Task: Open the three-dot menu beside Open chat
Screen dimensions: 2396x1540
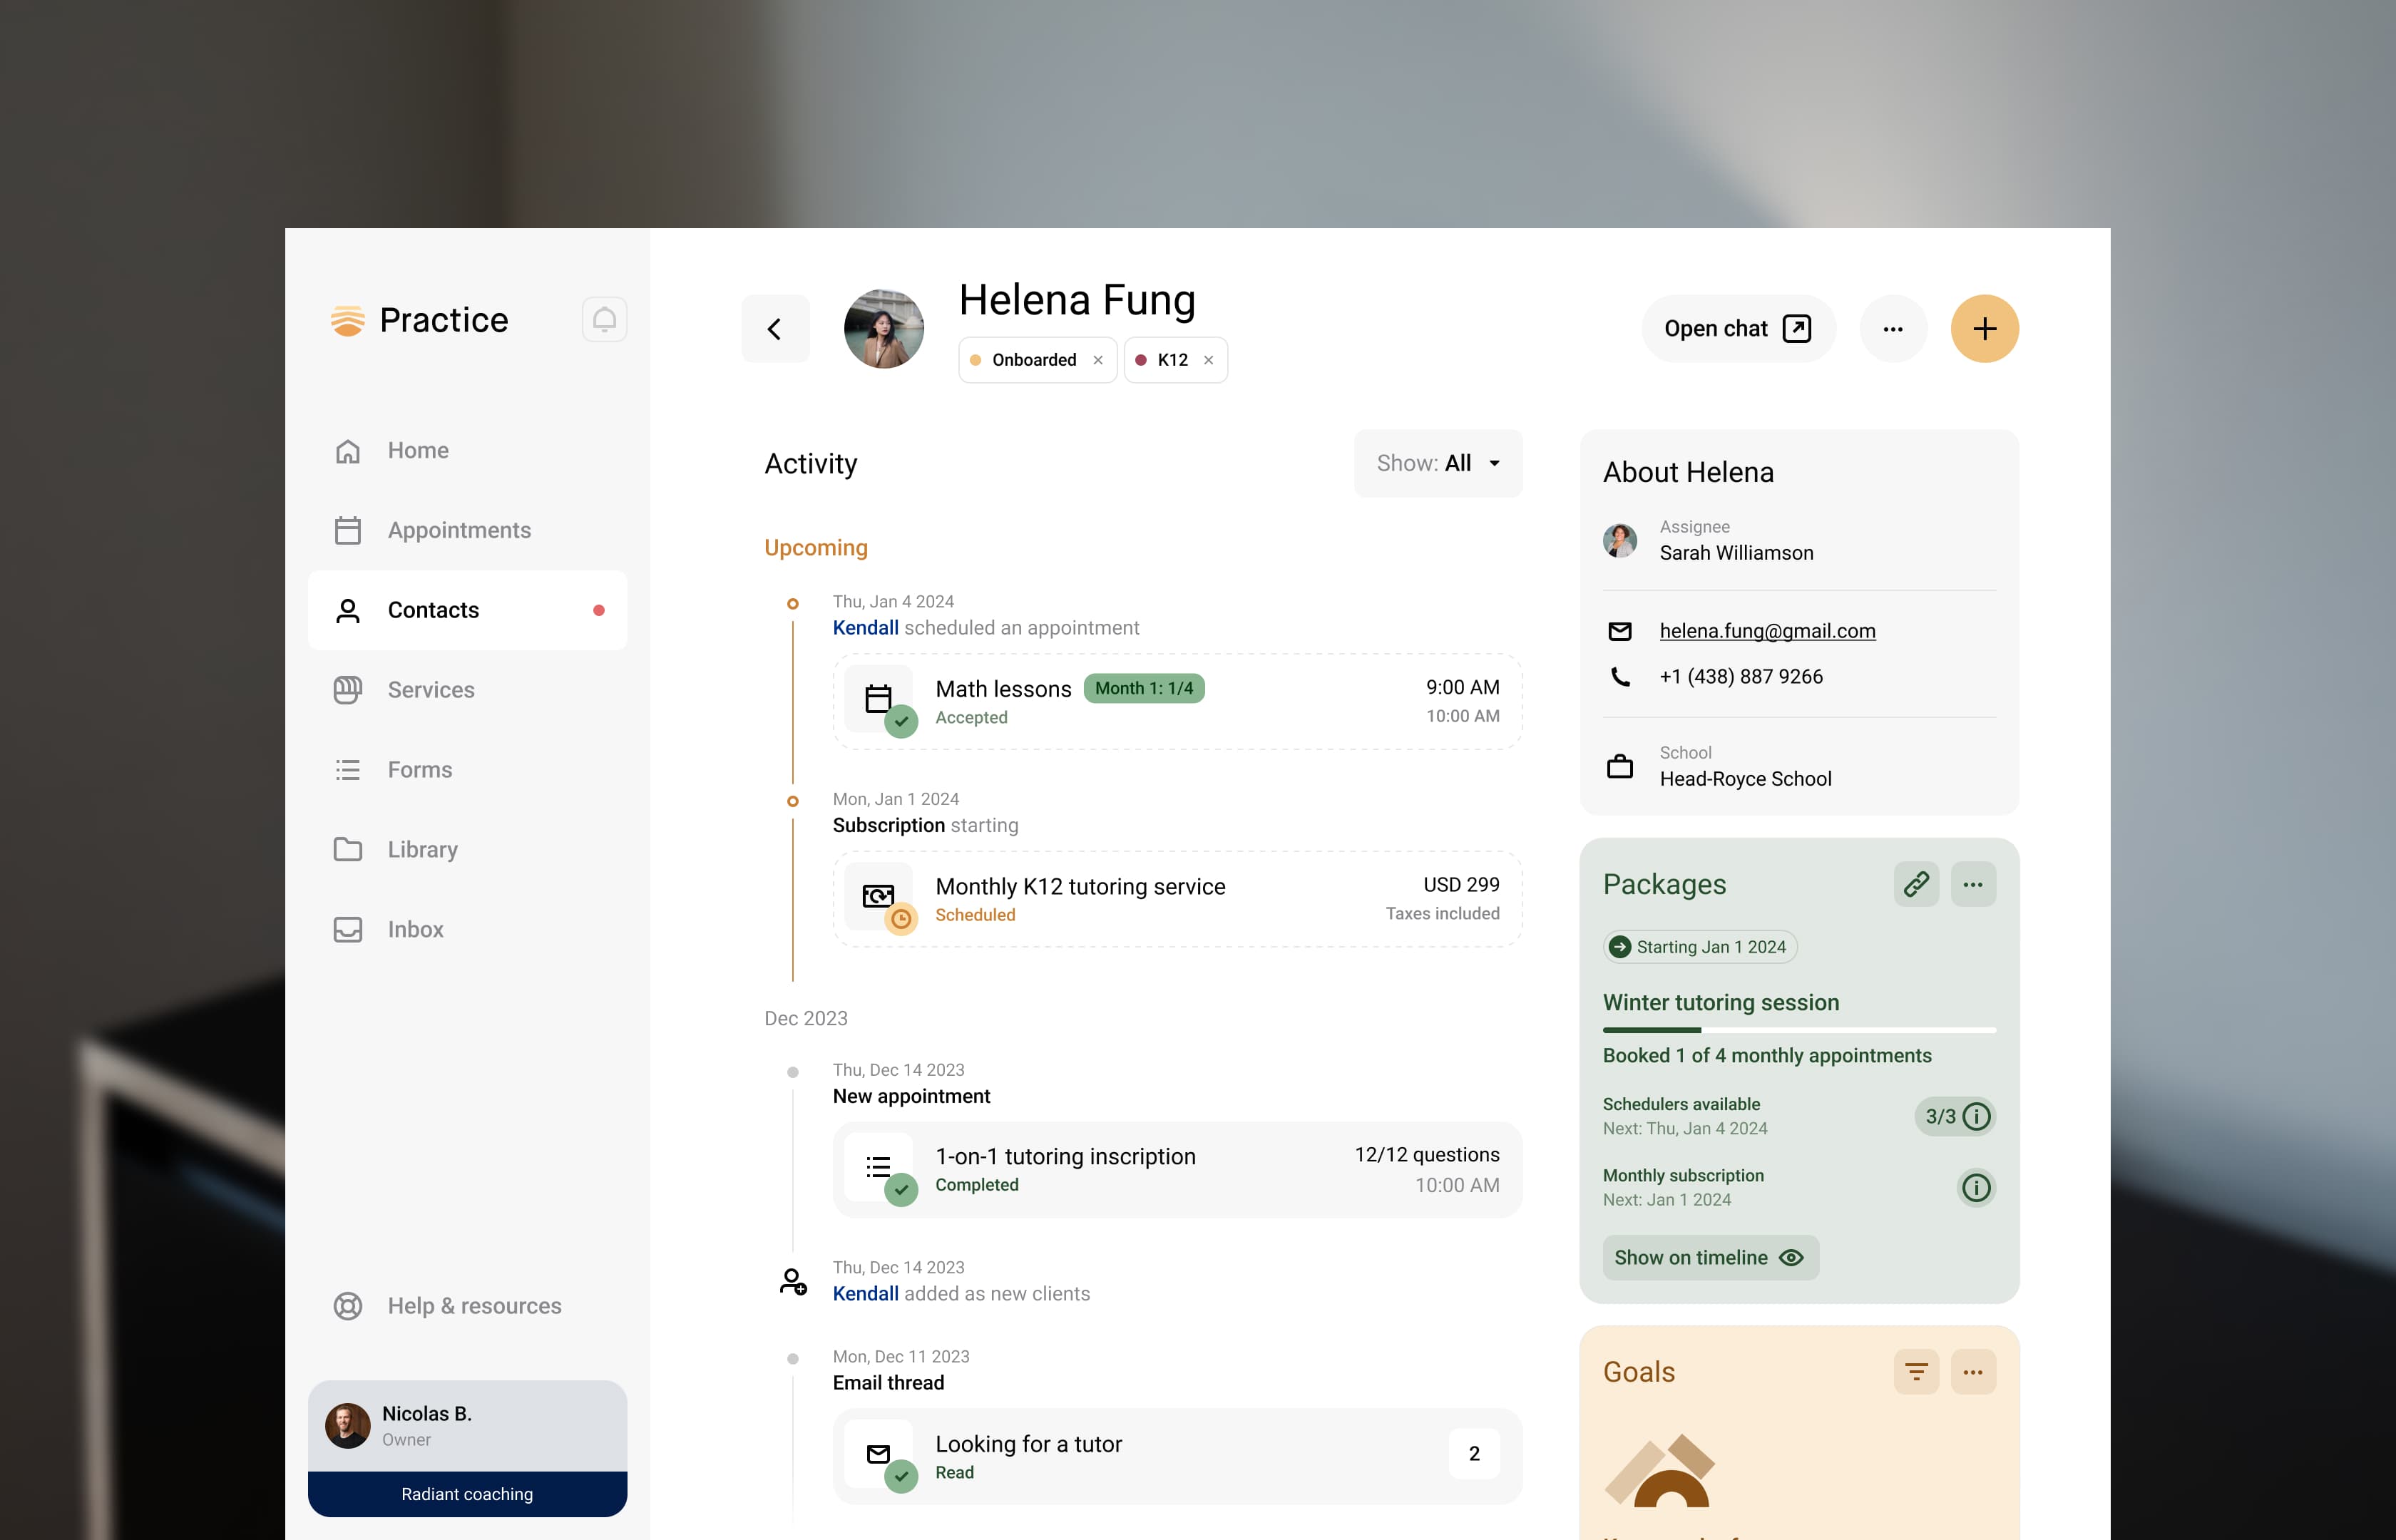Action: 1892,329
